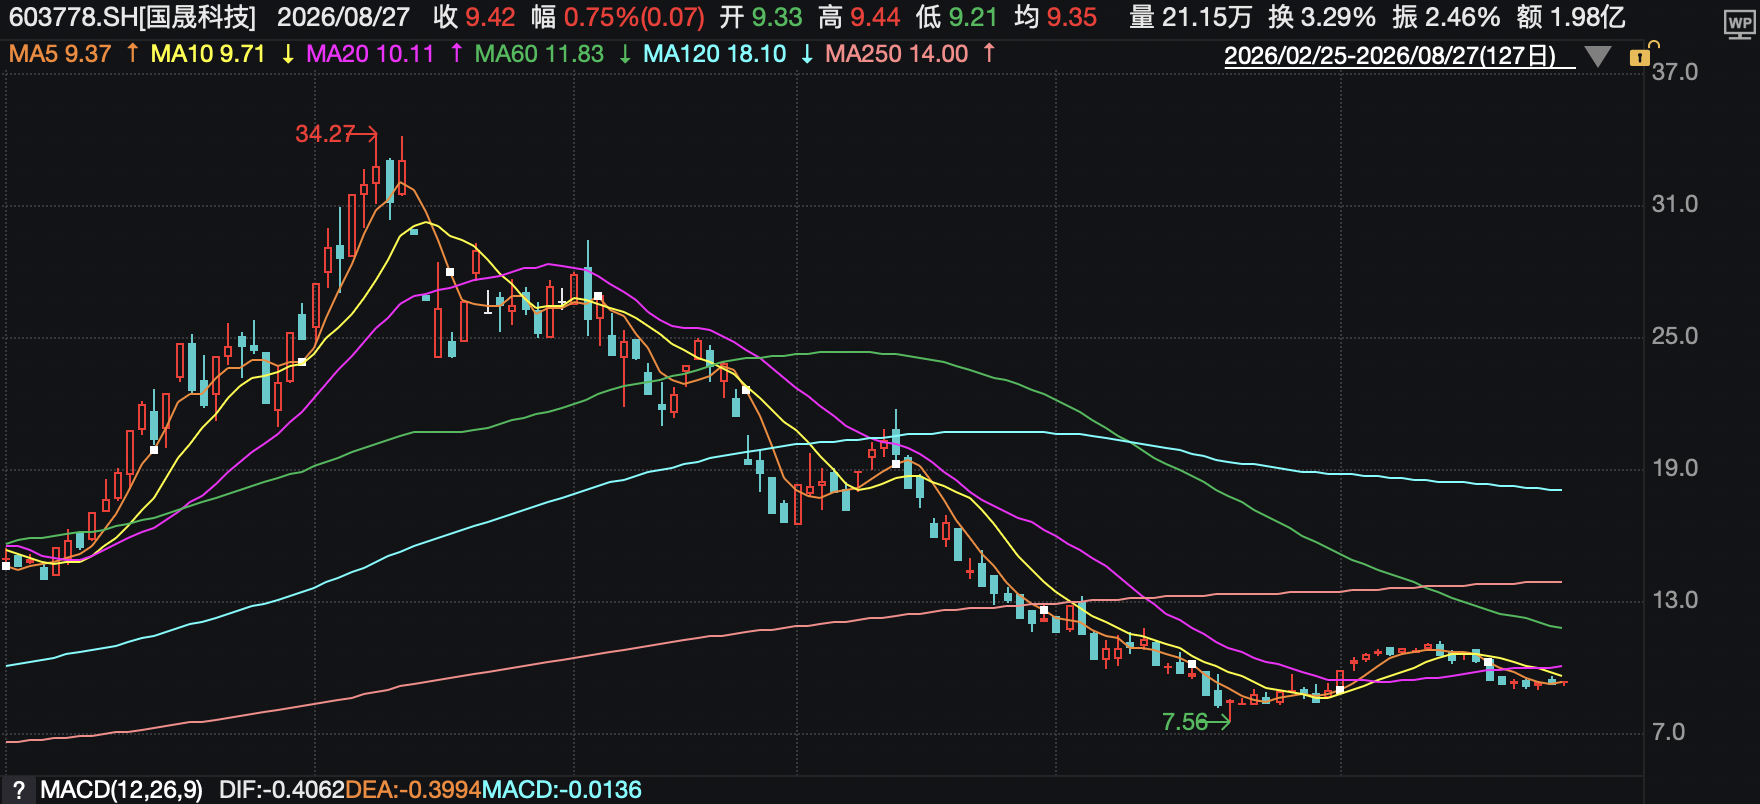Click the MA120 18.10 indicator label
The height and width of the screenshot is (804, 1760).
(x=714, y=54)
